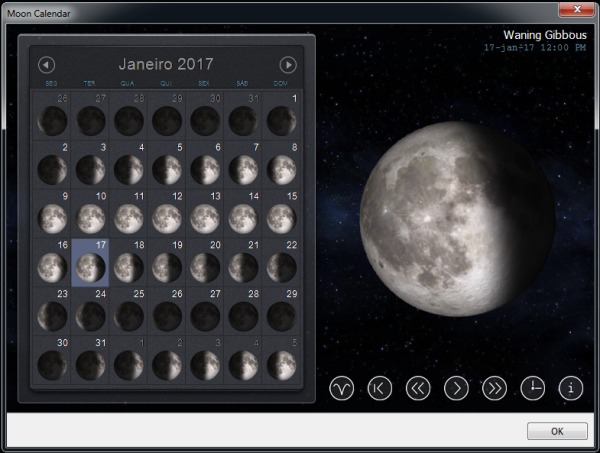Click the double-left rewind arrows icon

(418, 389)
